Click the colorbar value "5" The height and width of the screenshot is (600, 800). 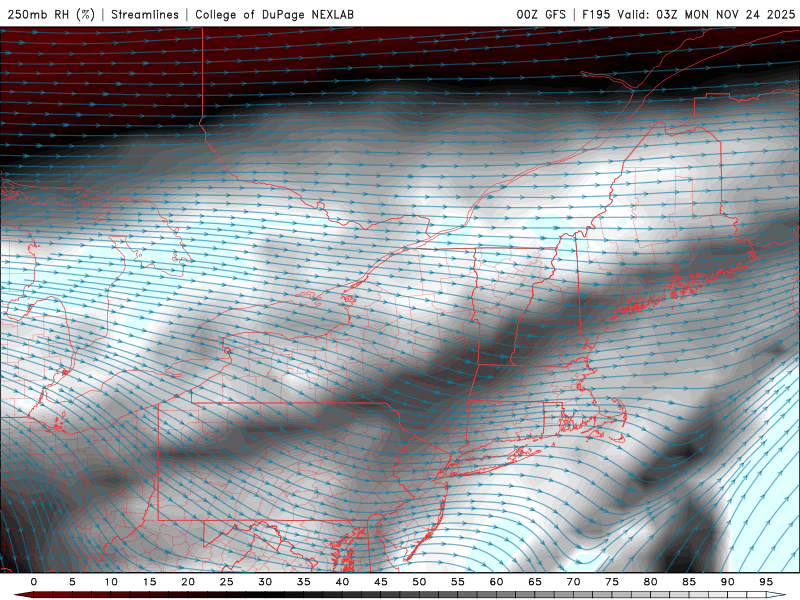point(72,582)
